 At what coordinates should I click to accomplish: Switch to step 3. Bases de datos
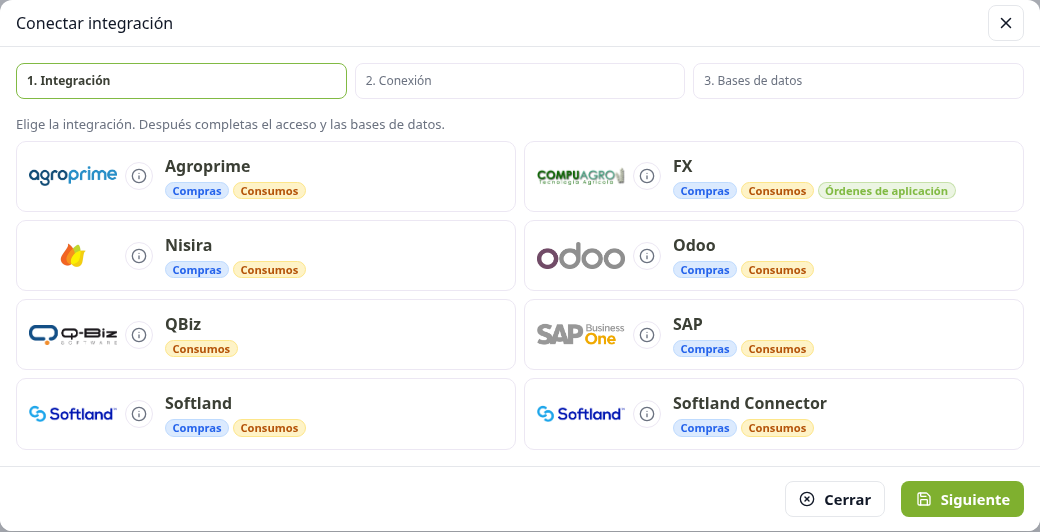[x=858, y=81]
